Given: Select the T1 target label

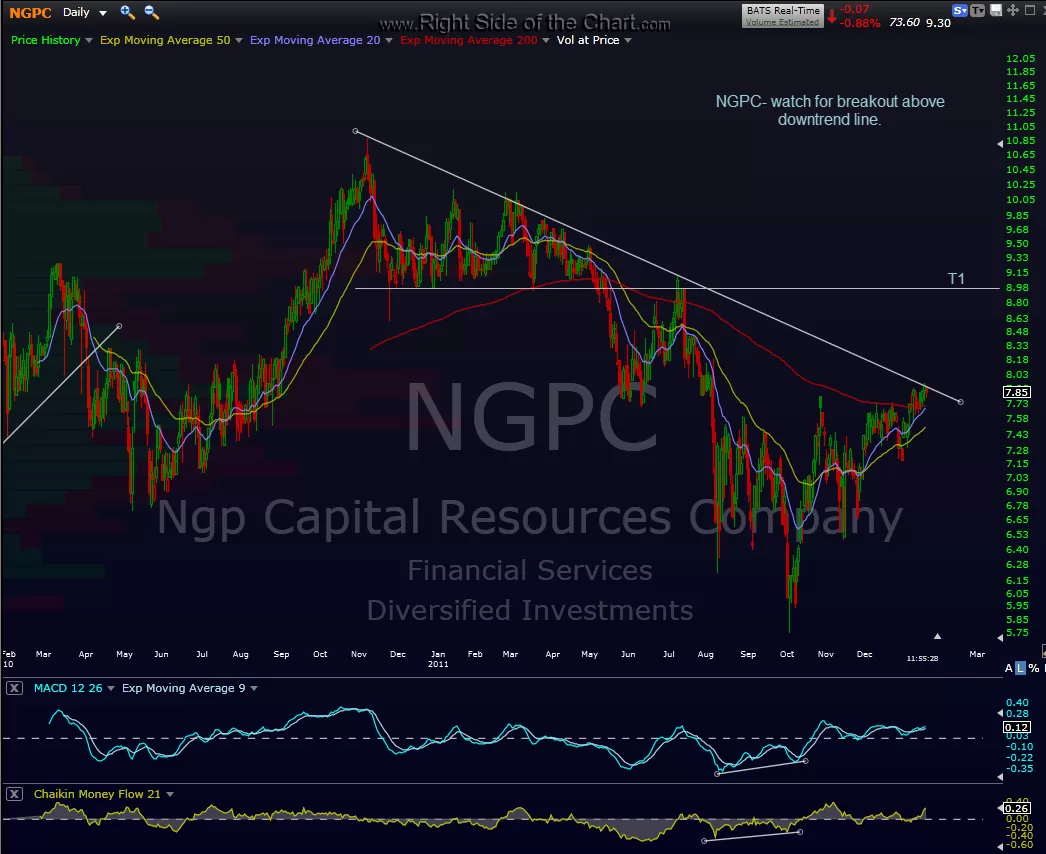Looking at the screenshot, I should tap(956, 278).
